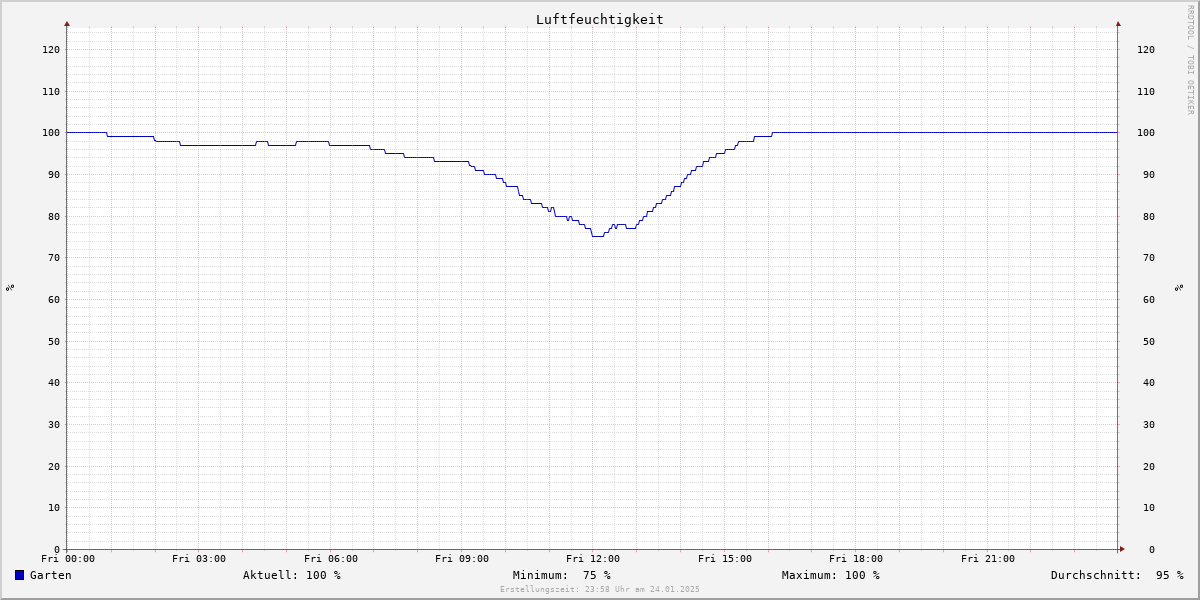
Task: Click the blue Garten legend color swatch
Action: [x=19, y=575]
